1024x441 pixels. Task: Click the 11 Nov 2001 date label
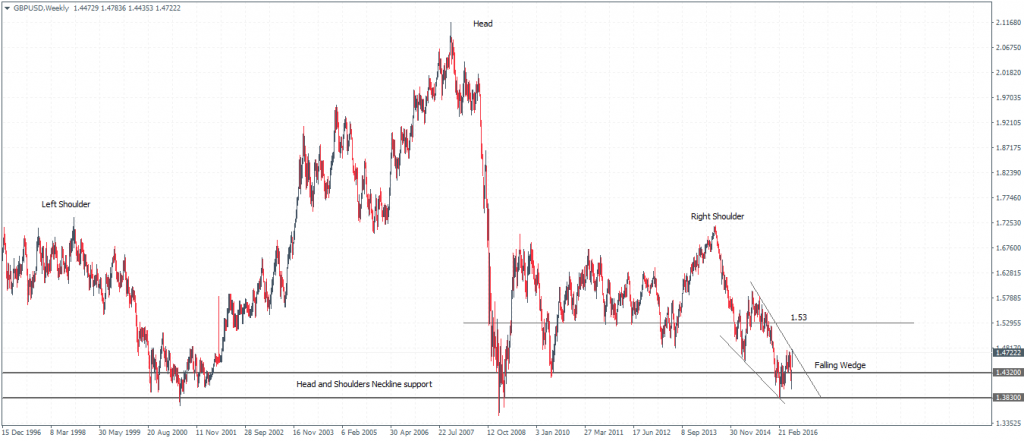[214, 433]
